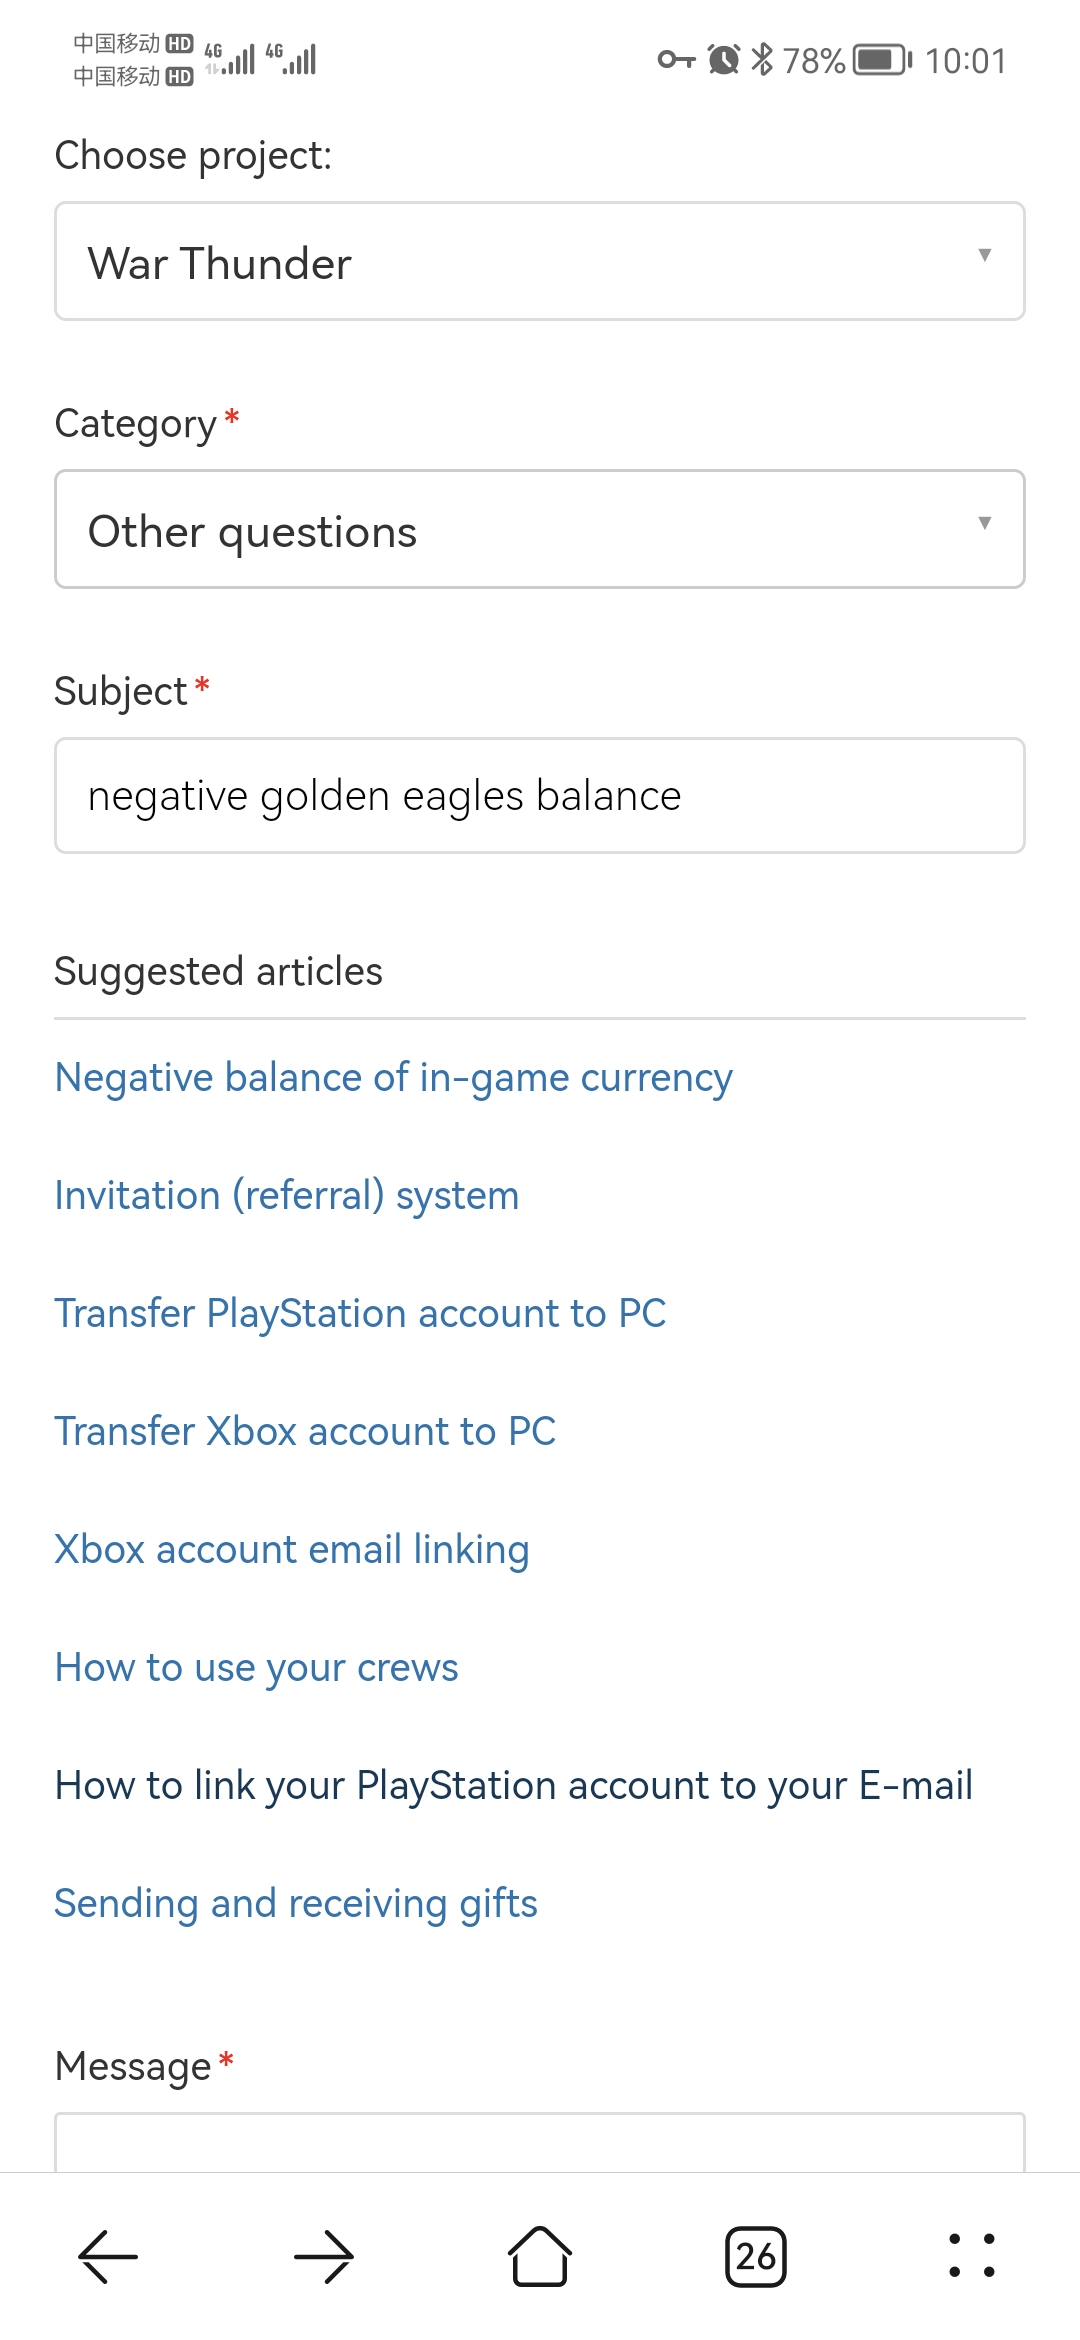1080x2340 pixels.
Task: Open Invitation (referral) system article
Action: pyautogui.click(x=287, y=1196)
